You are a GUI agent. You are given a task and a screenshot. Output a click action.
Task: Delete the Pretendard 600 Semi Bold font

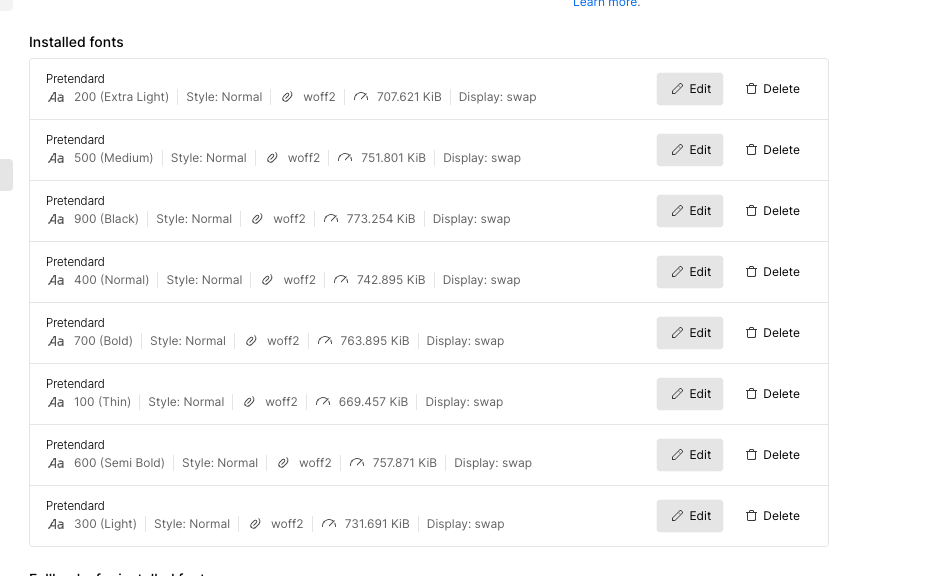click(772, 455)
